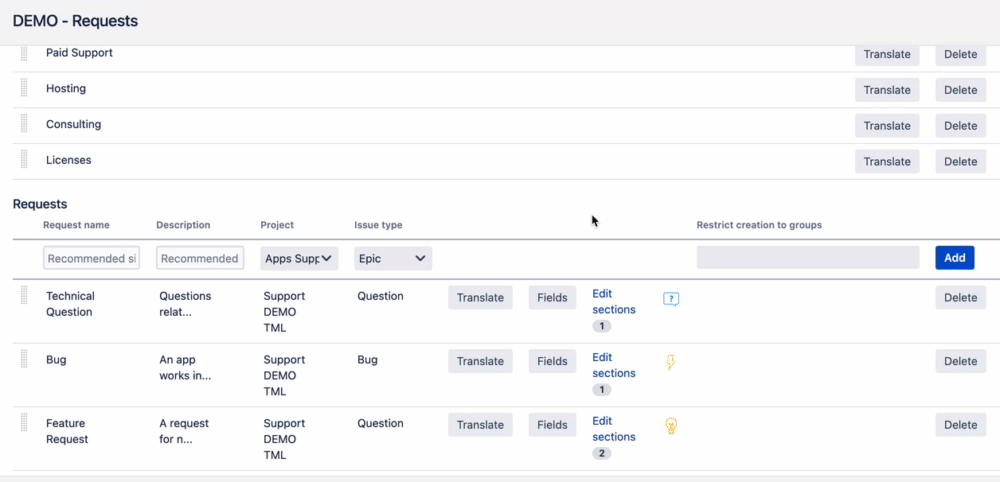Grab the drag handle beside Feature Request
Image resolution: width=1000 pixels, height=482 pixels.
tap(24, 424)
